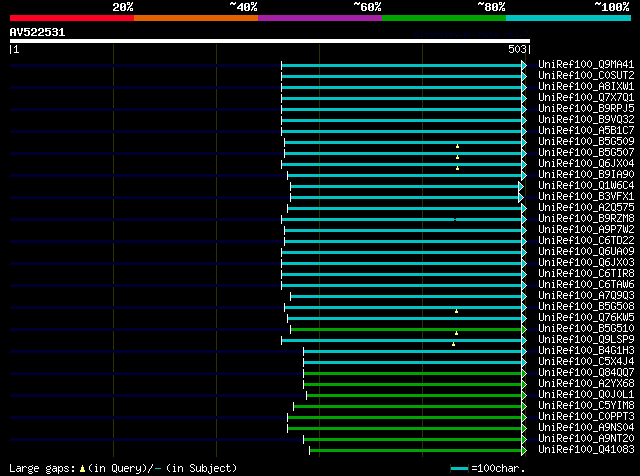Select the UniRef100_B5G508 label
This screenshot has width=640, height=476.
coord(586,307)
